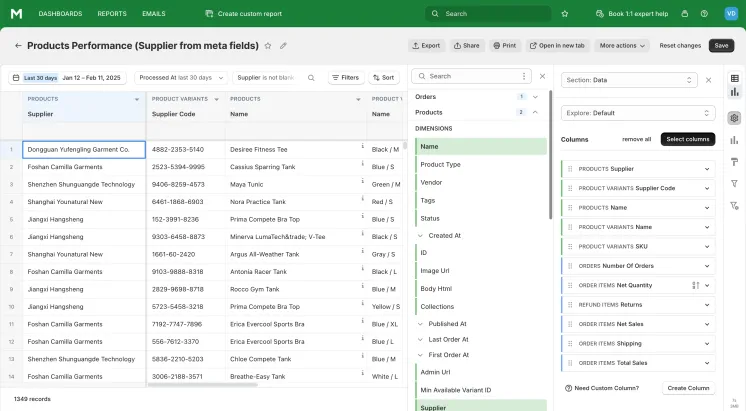
Task: Open Processed At last 30 days dropdown
Action: click(181, 78)
